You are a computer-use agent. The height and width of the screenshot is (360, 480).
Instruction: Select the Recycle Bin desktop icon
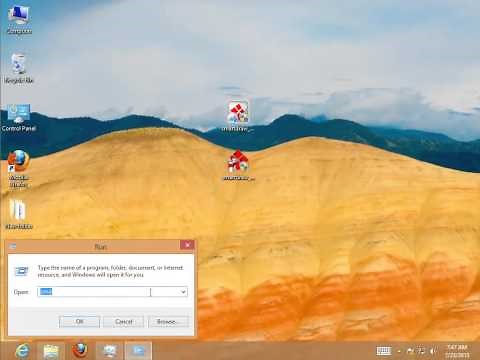(19, 68)
